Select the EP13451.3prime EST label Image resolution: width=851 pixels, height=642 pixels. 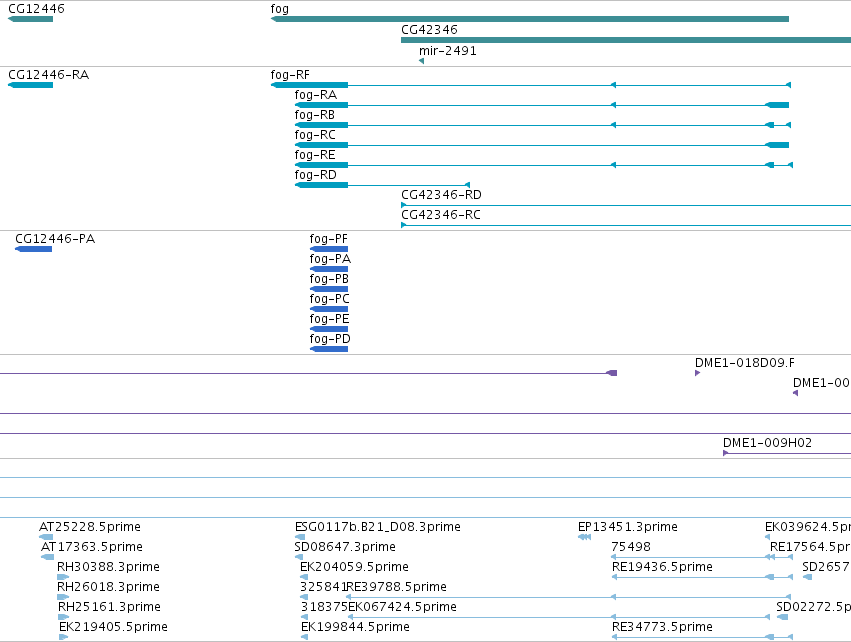[627, 527]
